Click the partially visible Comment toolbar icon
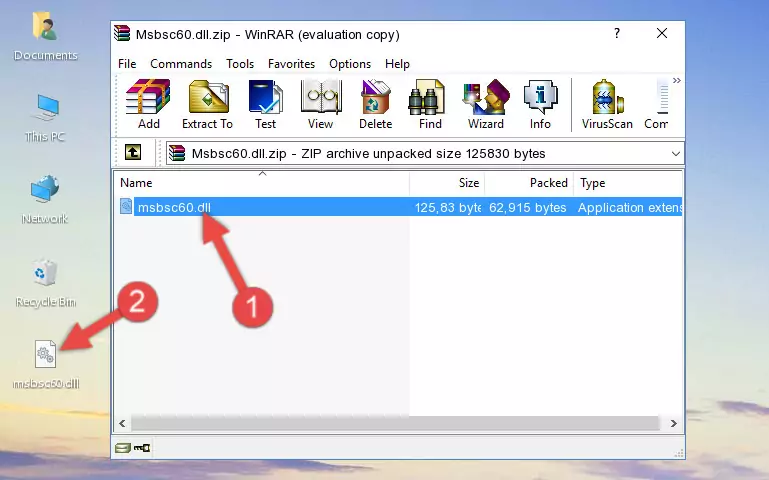Viewport: 769px width, 480px height. [x=656, y=104]
